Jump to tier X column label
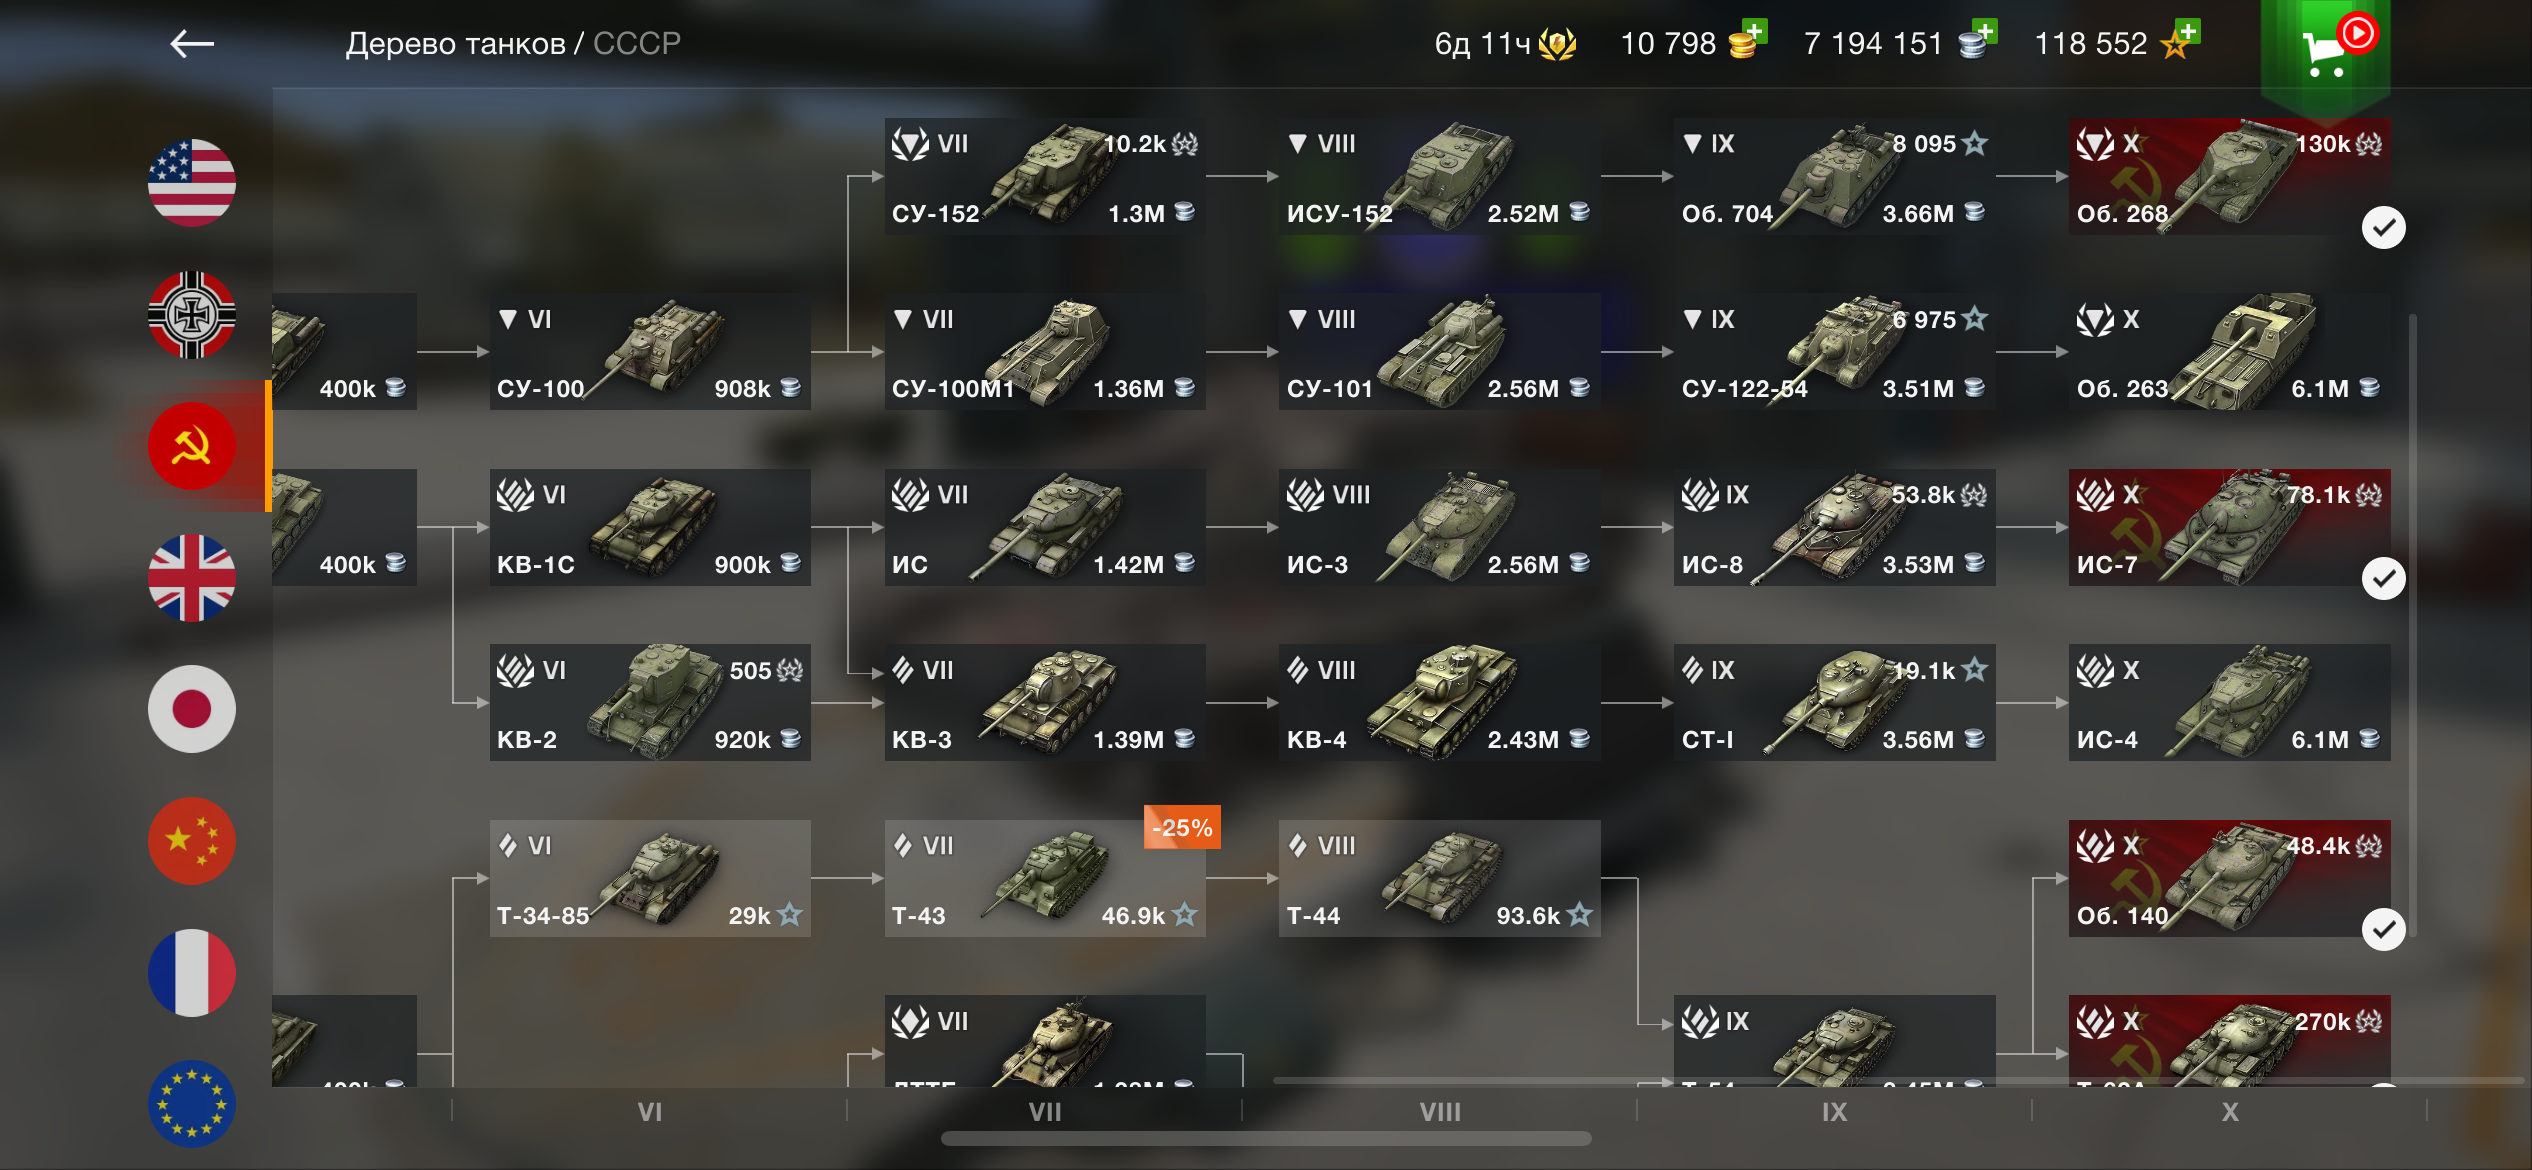Viewport: 2532px width, 1170px height. (2230, 1112)
